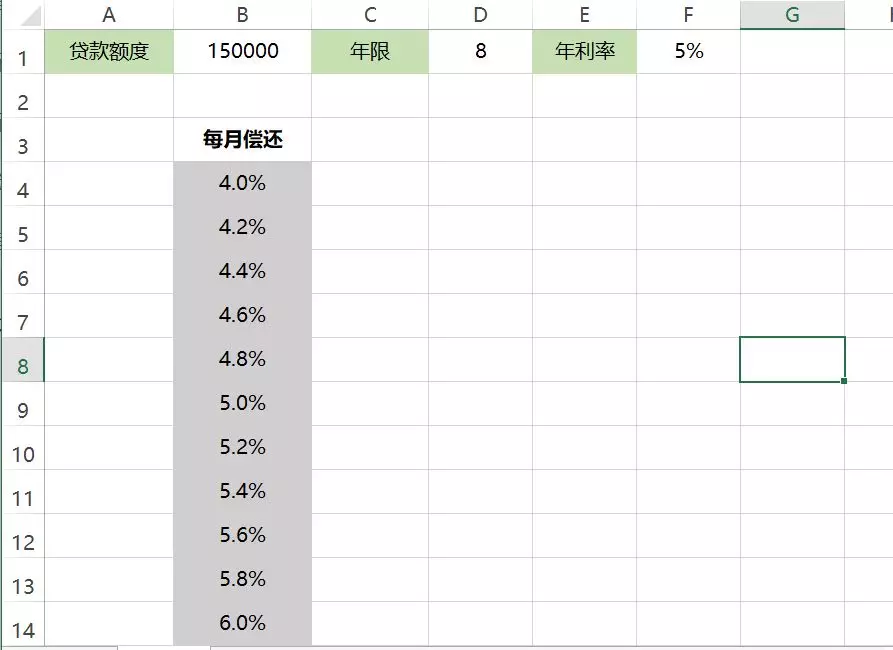Select the cell containing 8 years
The height and width of the screenshot is (650, 893).
[x=481, y=51]
